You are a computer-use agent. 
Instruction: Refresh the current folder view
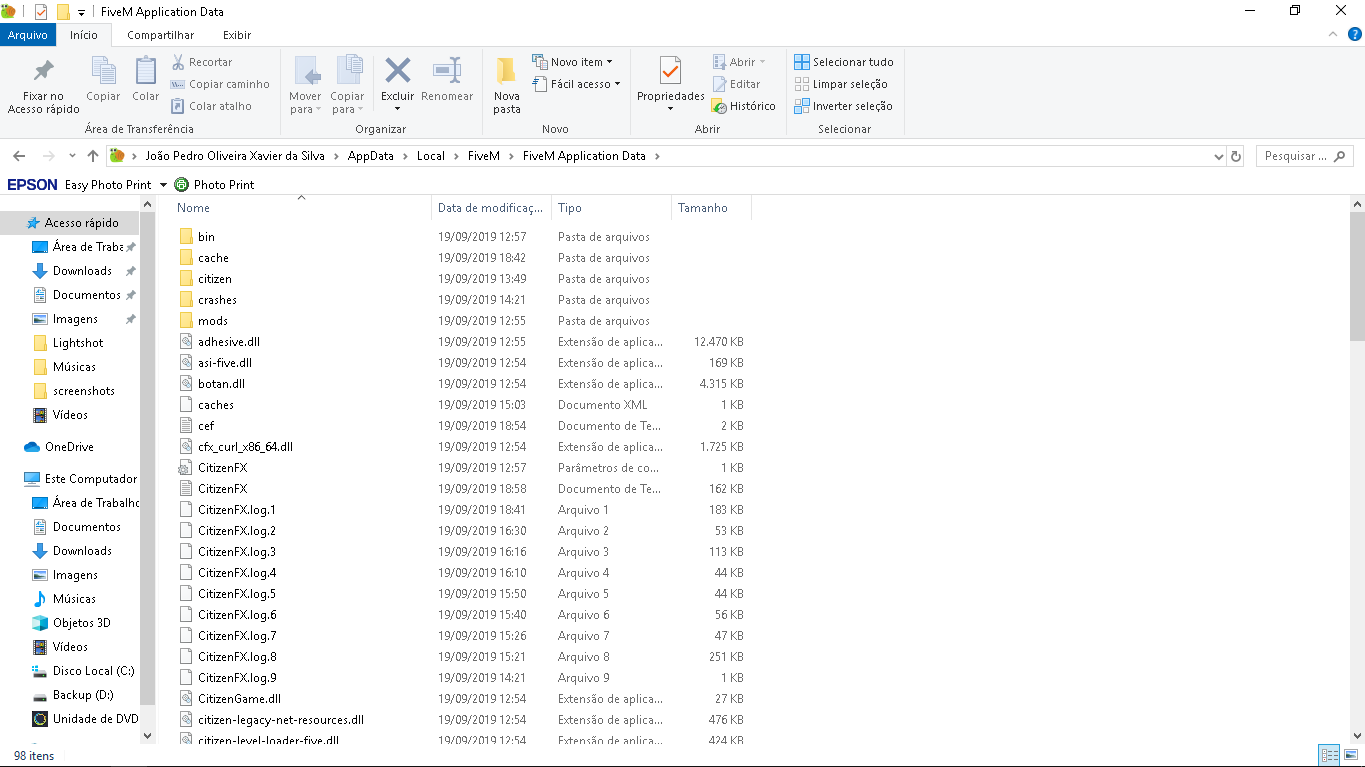click(1236, 156)
